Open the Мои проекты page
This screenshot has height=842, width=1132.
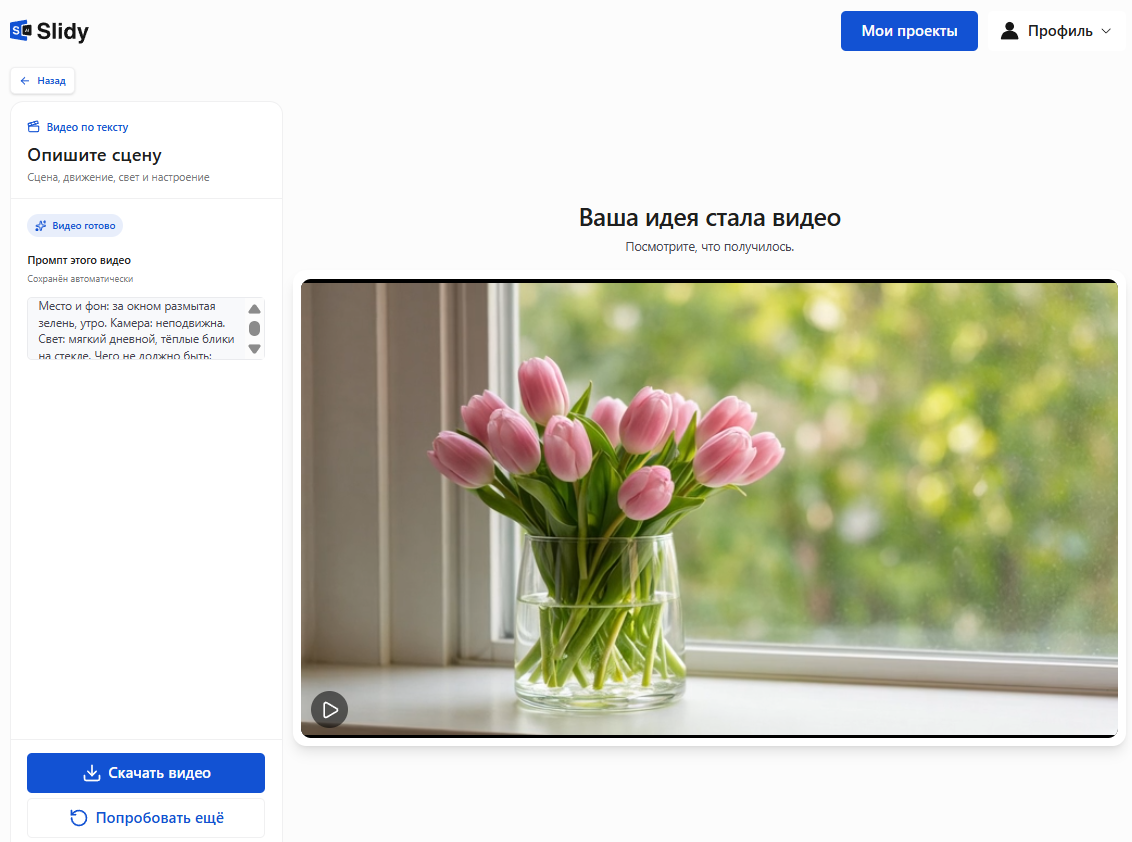tap(909, 31)
